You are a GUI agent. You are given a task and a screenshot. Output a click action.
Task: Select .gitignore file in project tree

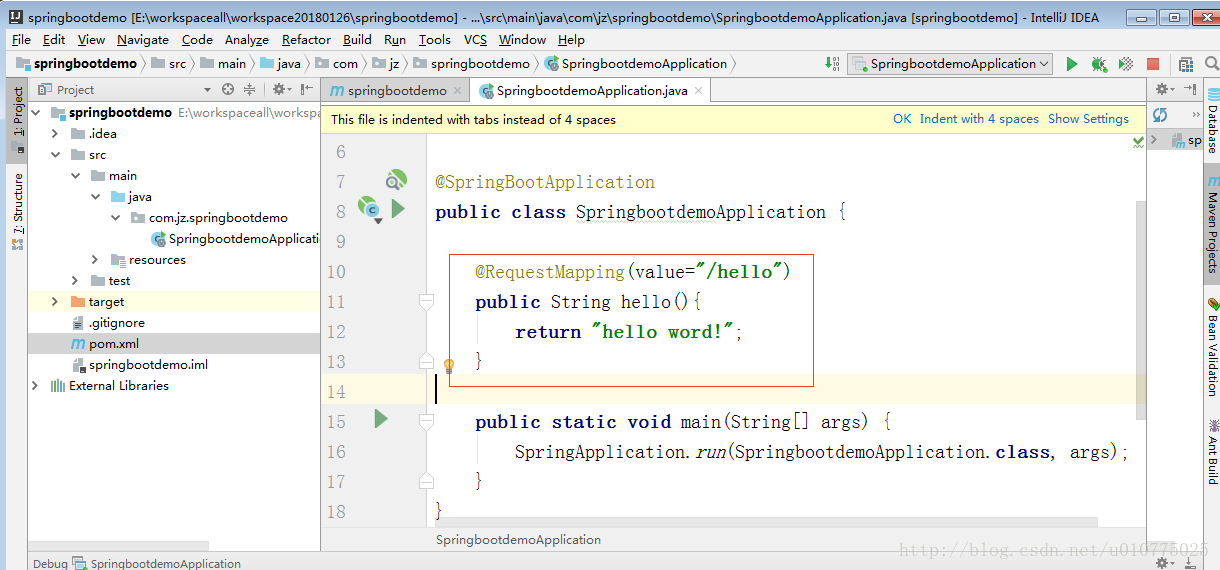pyautogui.click(x=116, y=323)
